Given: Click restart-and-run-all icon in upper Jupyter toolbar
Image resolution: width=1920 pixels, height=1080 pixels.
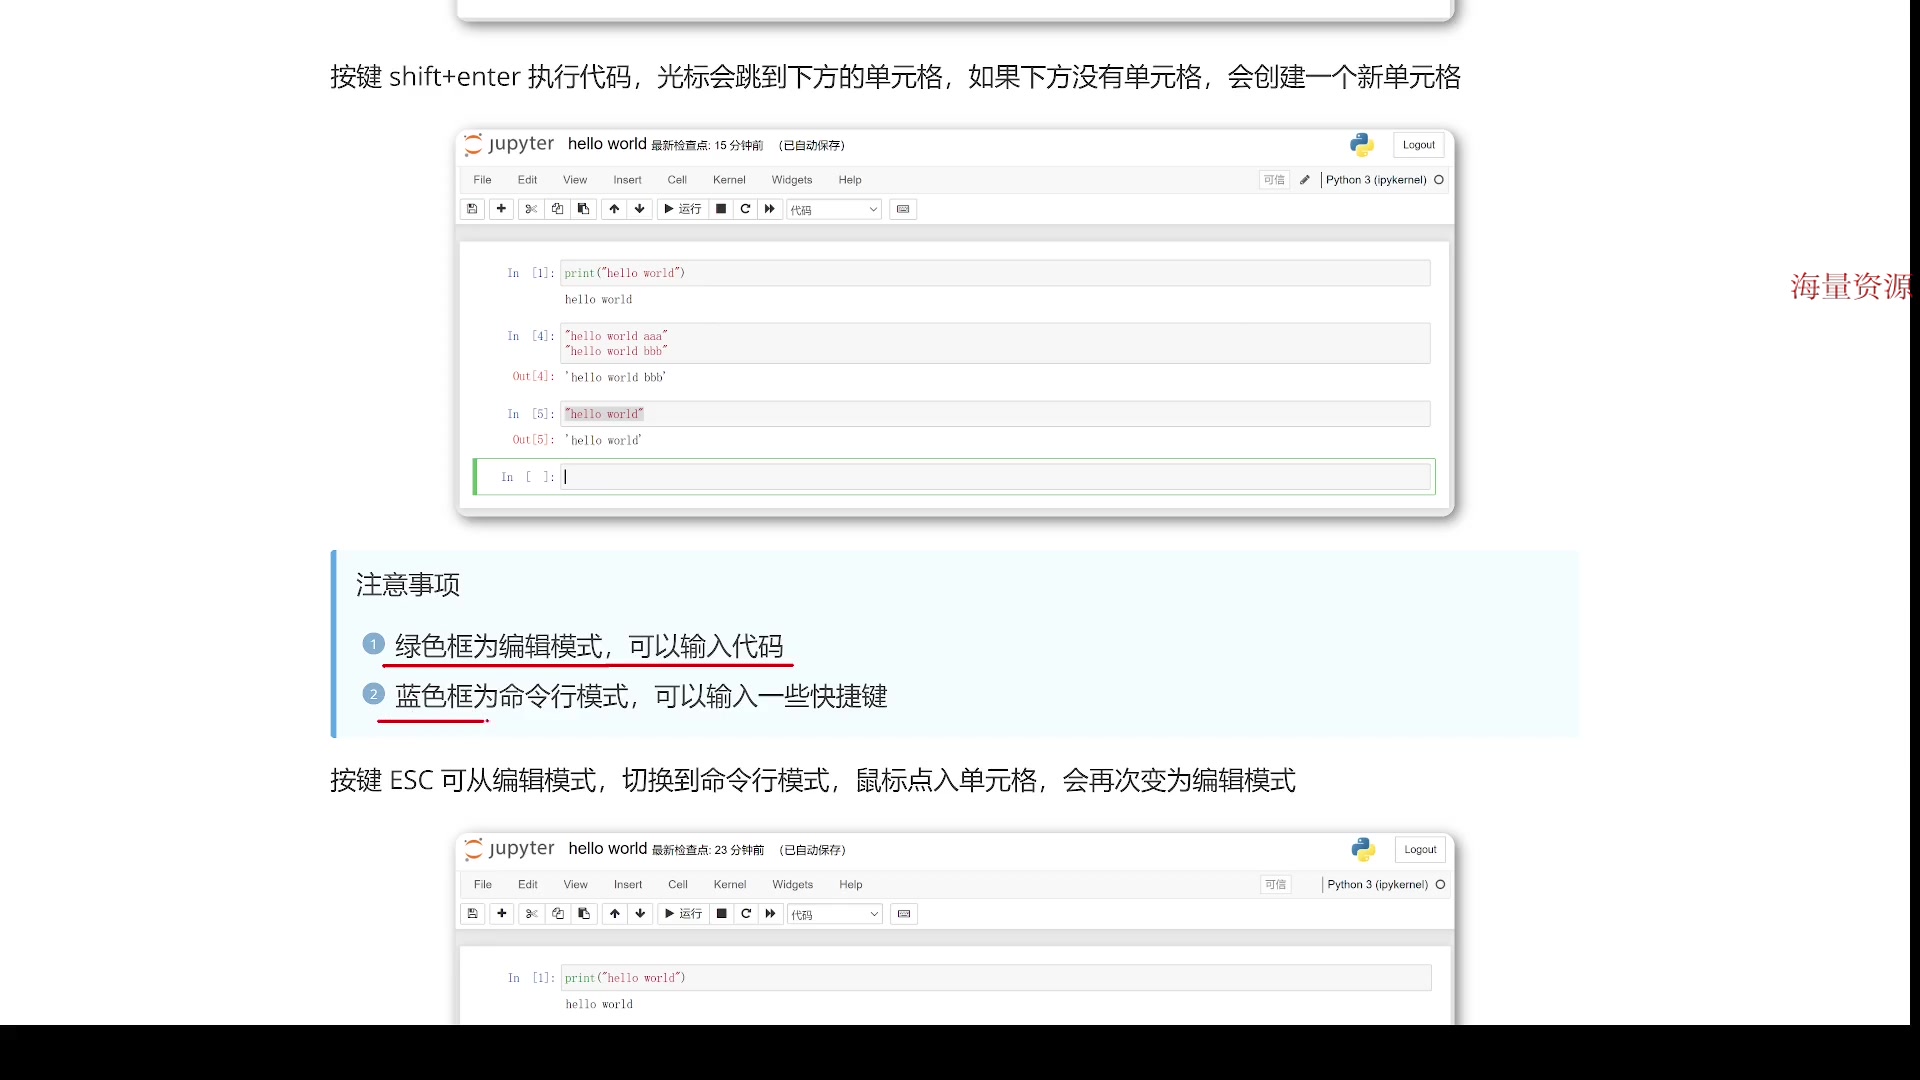Looking at the screenshot, I should (770, 209).
